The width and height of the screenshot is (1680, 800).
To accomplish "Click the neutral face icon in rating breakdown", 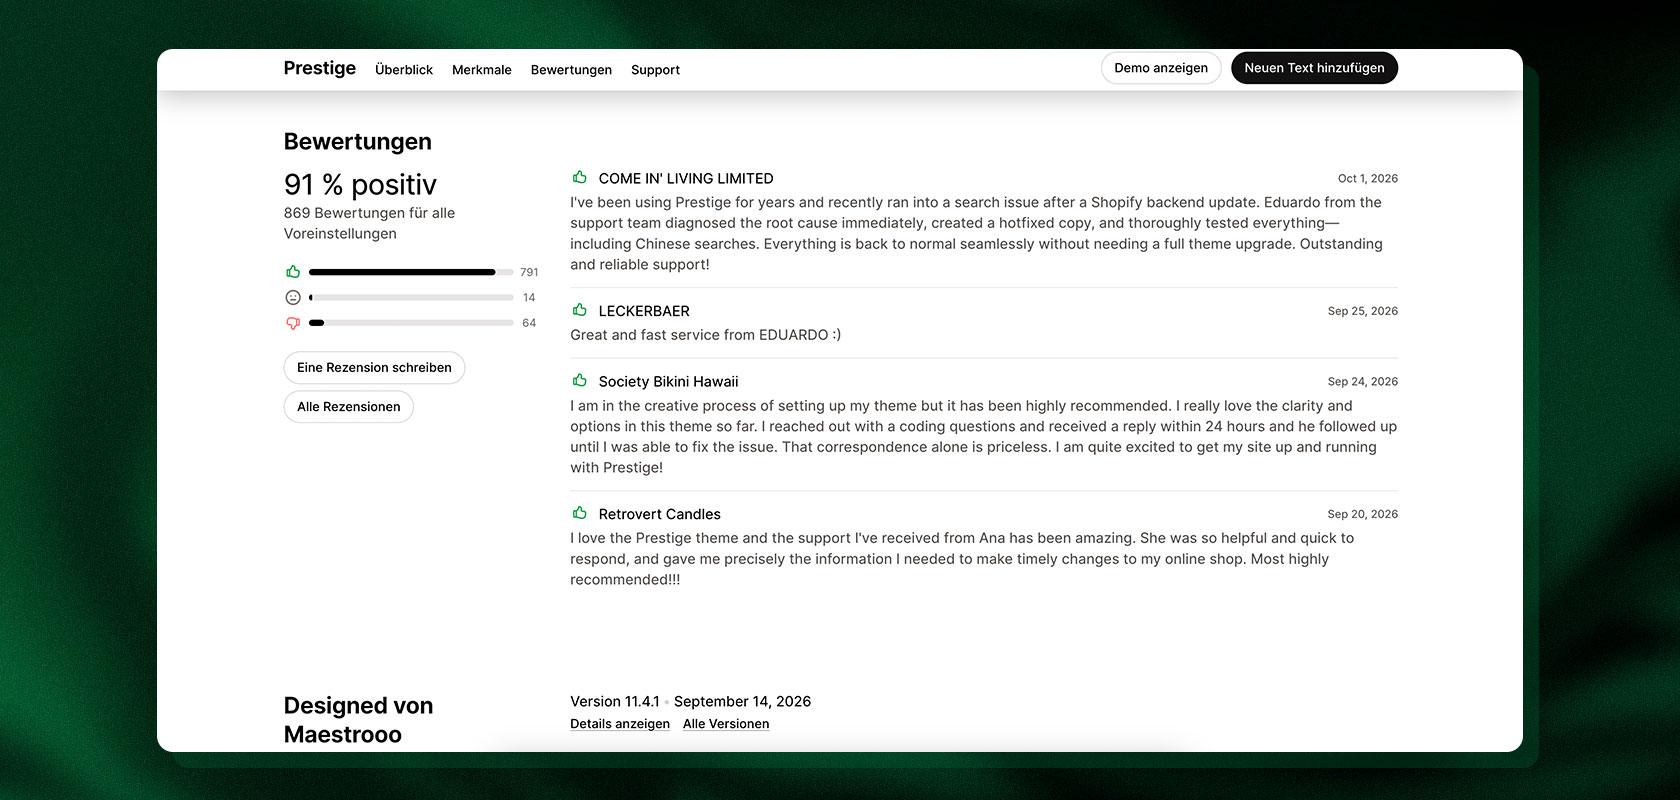I will (x=293, y=297).
